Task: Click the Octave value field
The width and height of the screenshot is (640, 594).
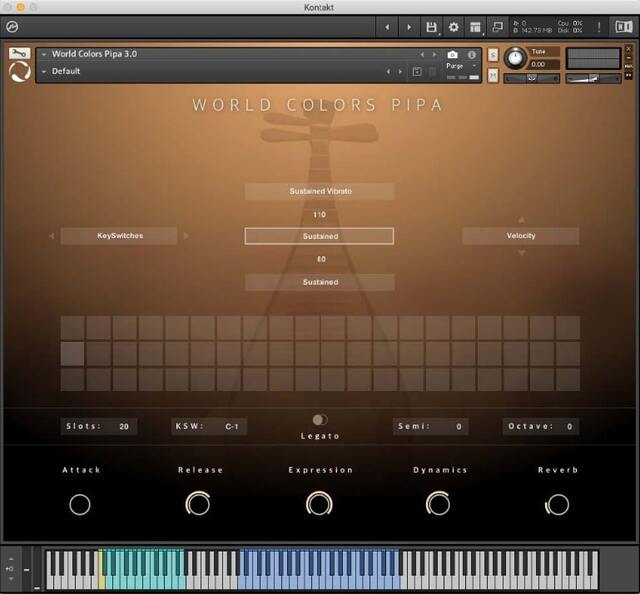Action: point(540,427)
